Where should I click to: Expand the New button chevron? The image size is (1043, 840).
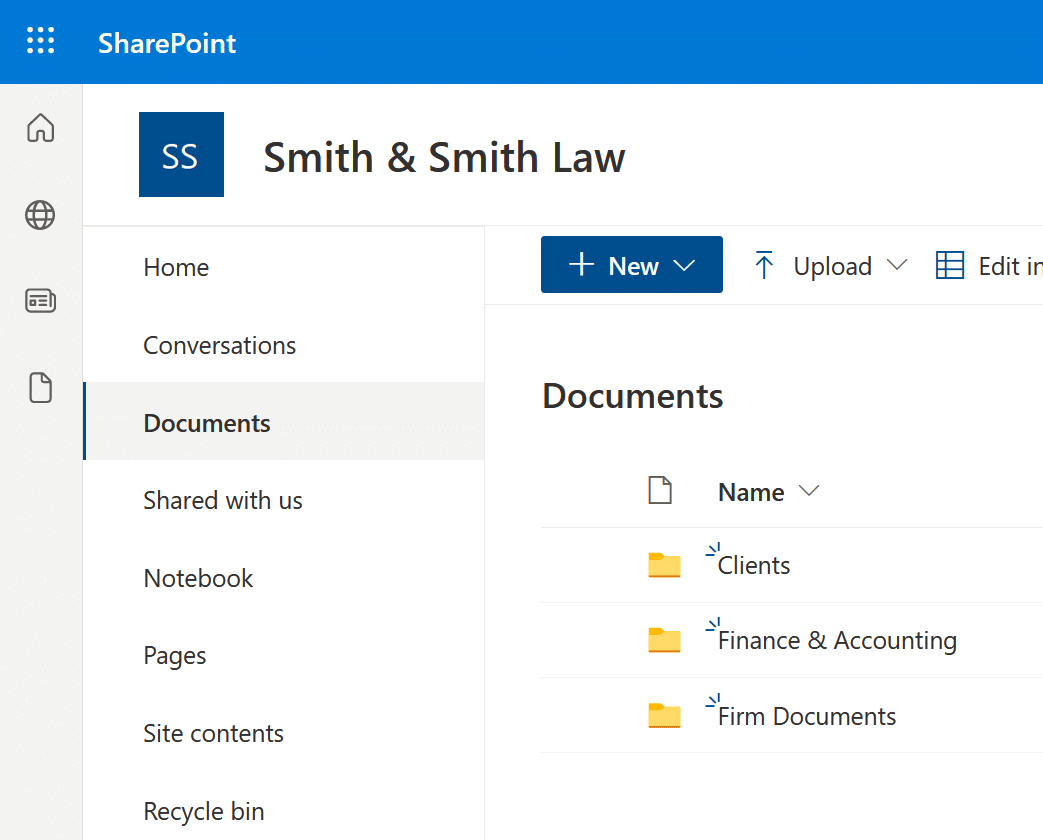coord(684,266)
